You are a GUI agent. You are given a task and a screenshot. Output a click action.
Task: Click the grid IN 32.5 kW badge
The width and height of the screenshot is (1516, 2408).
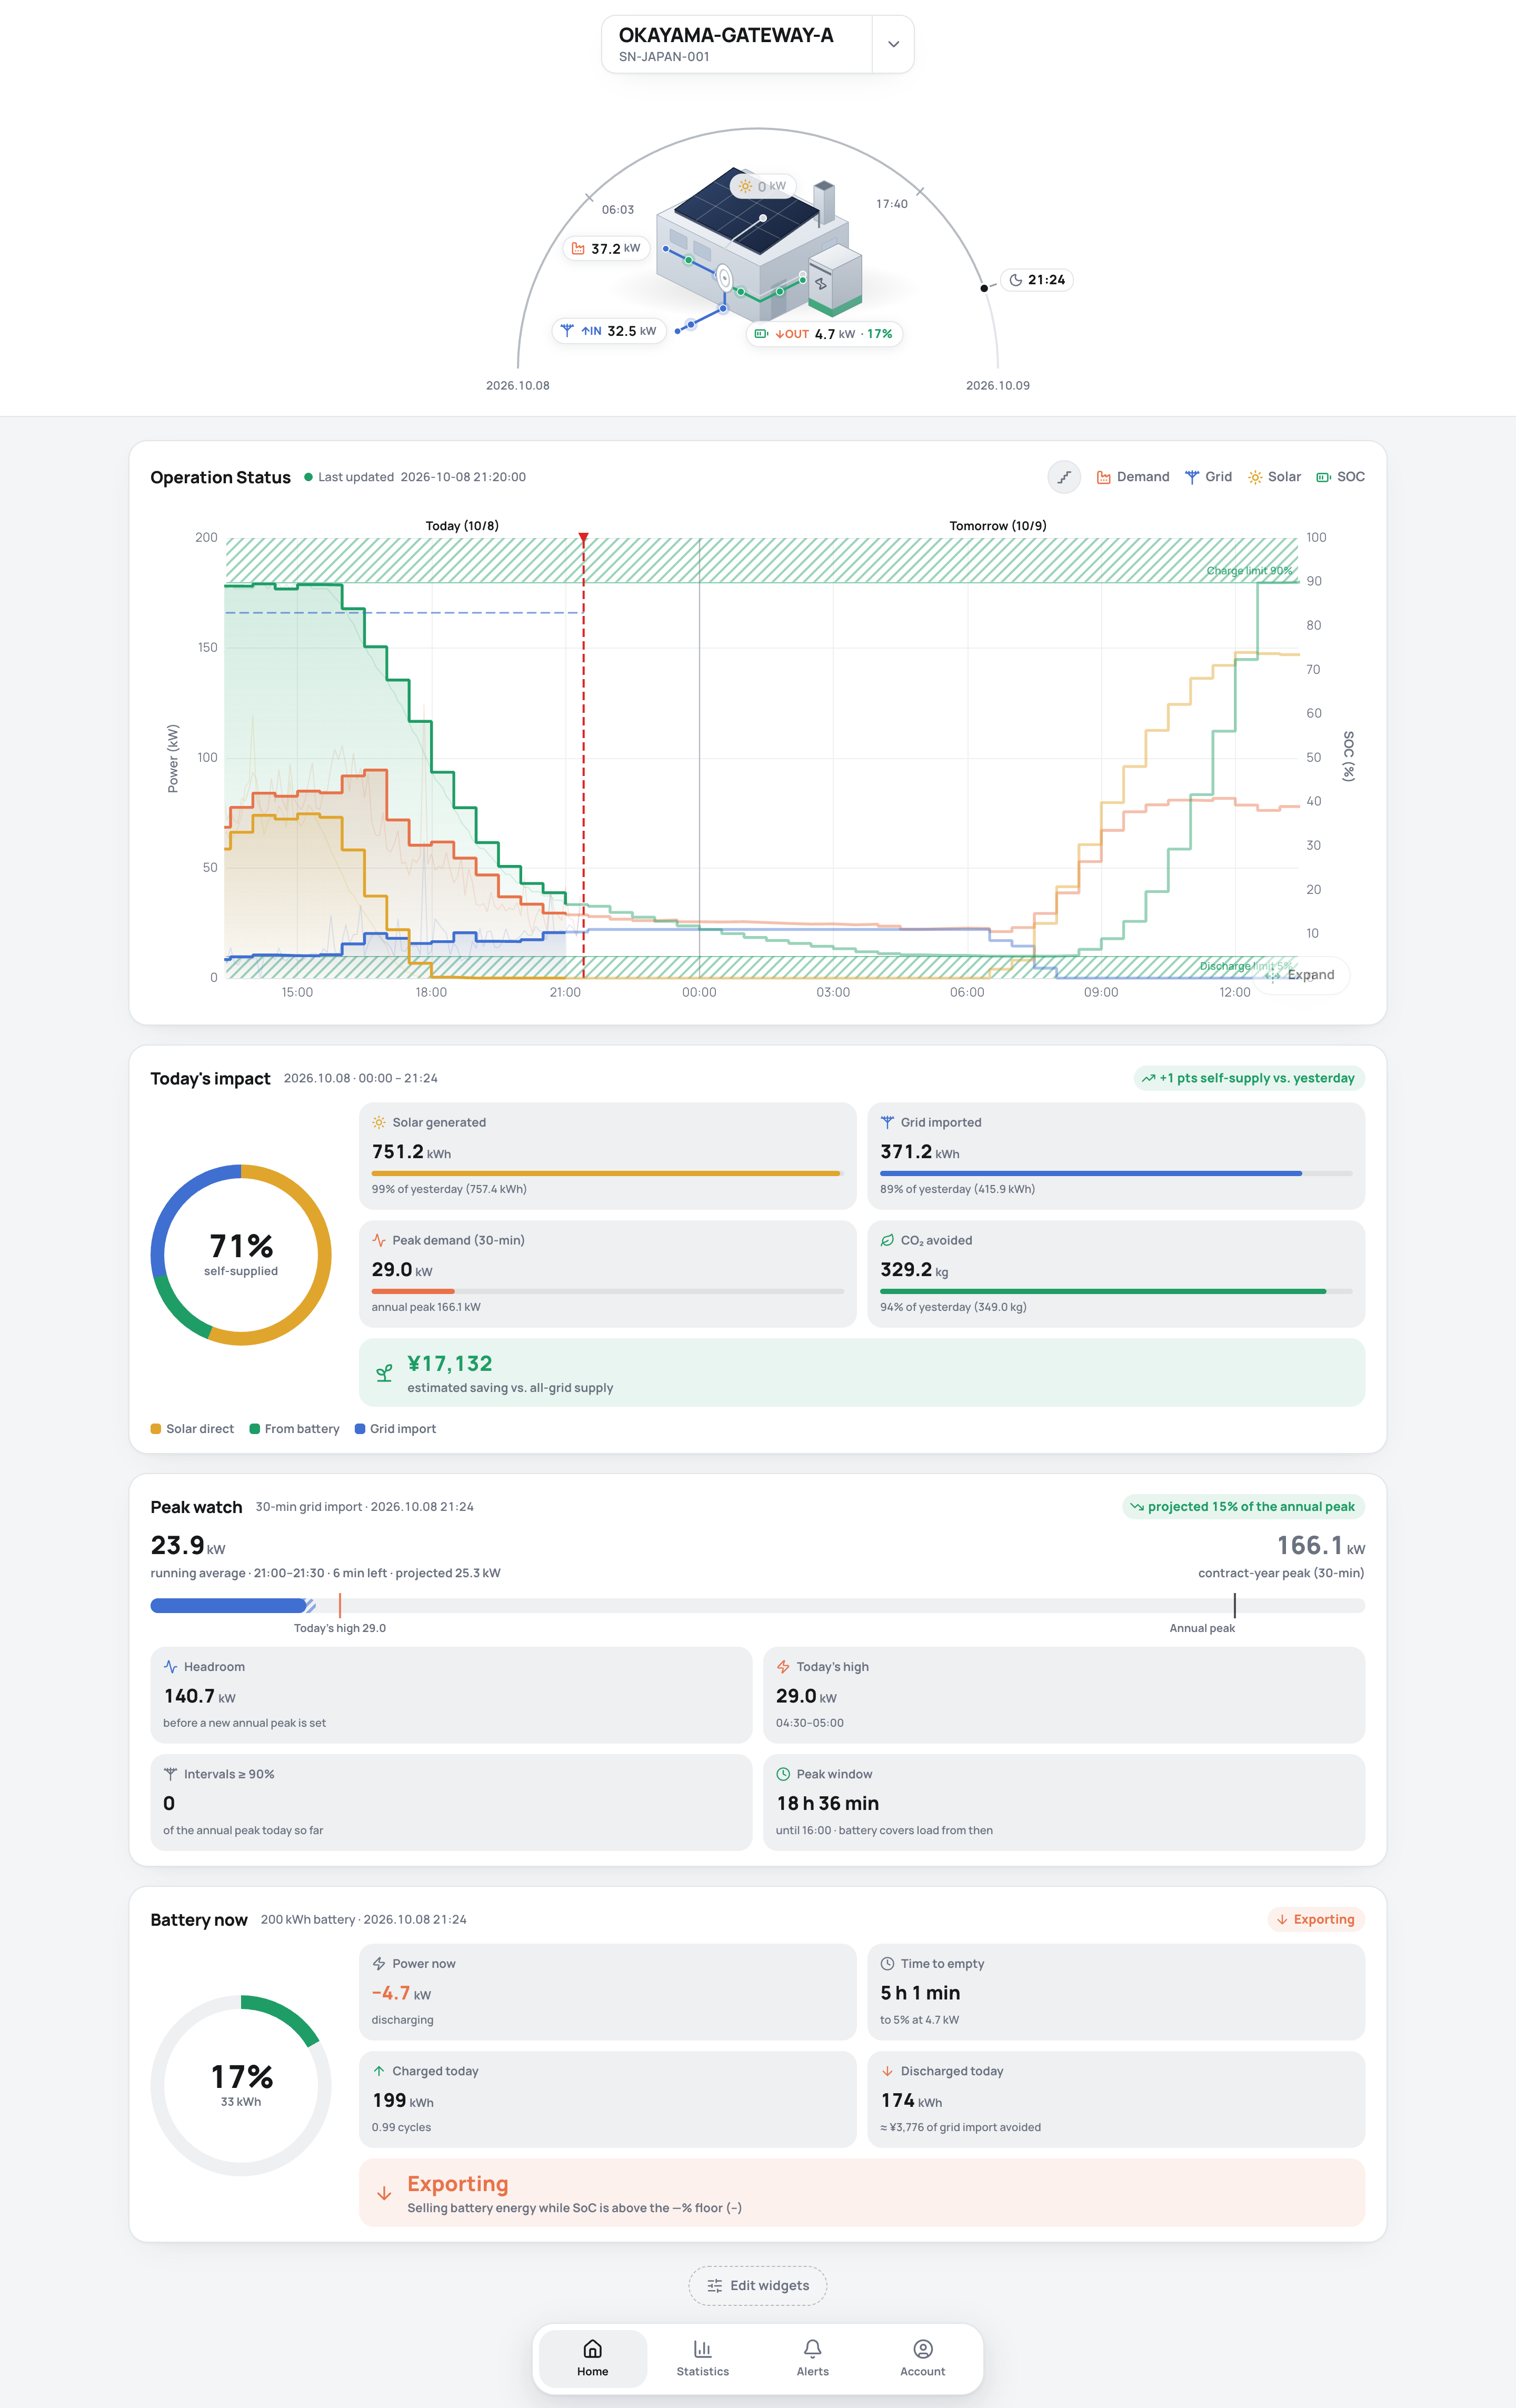click(609, 331)
